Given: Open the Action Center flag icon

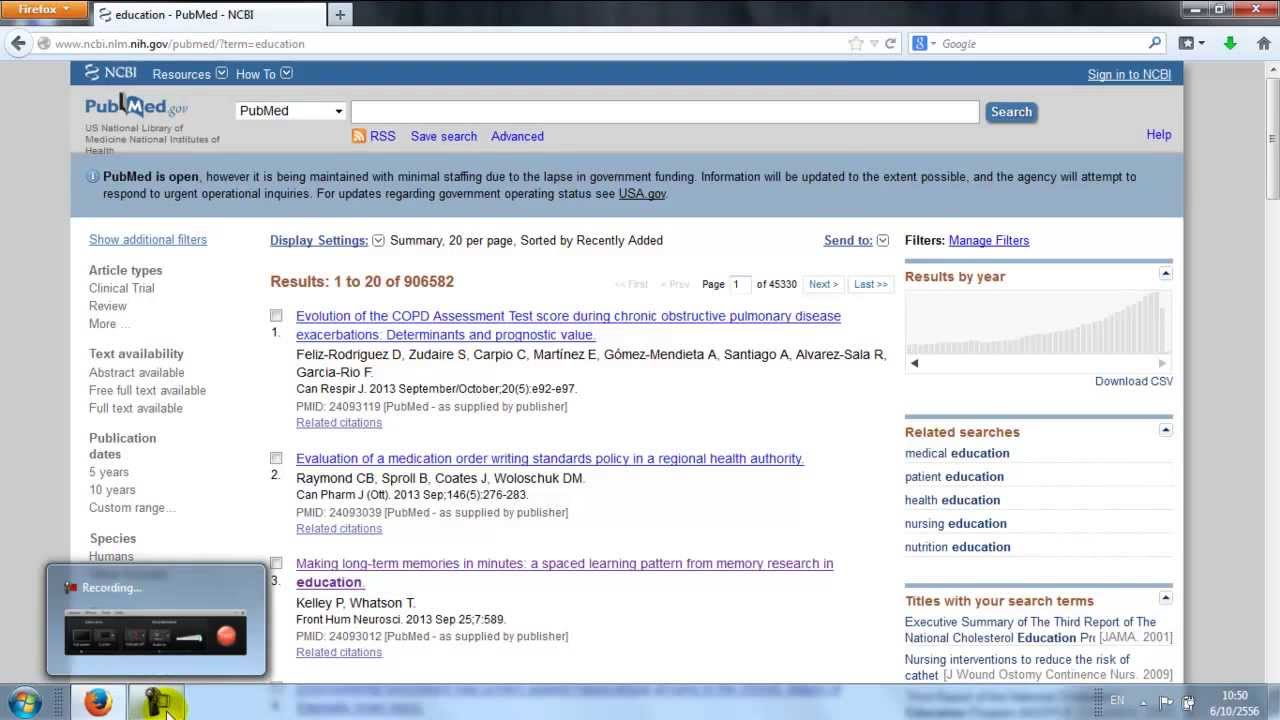Looking at the screenshot, I should click(1165, 702).
